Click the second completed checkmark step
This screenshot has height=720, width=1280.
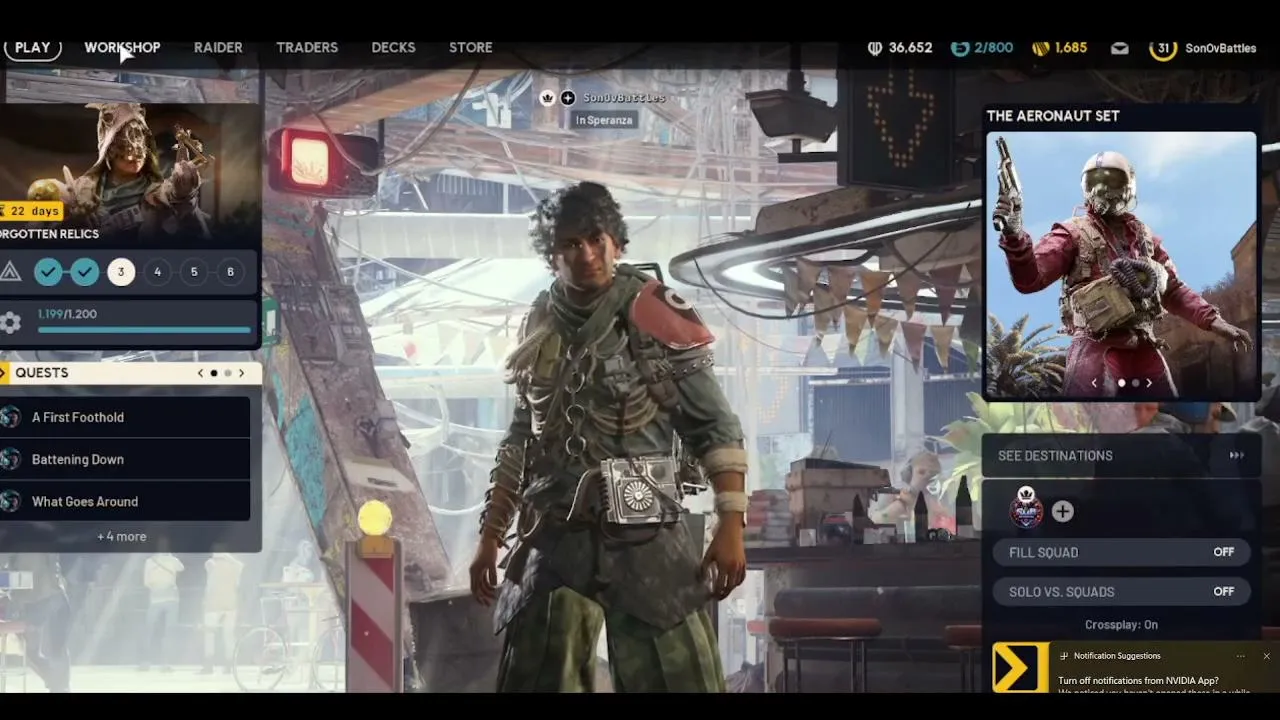click(85, 271)
